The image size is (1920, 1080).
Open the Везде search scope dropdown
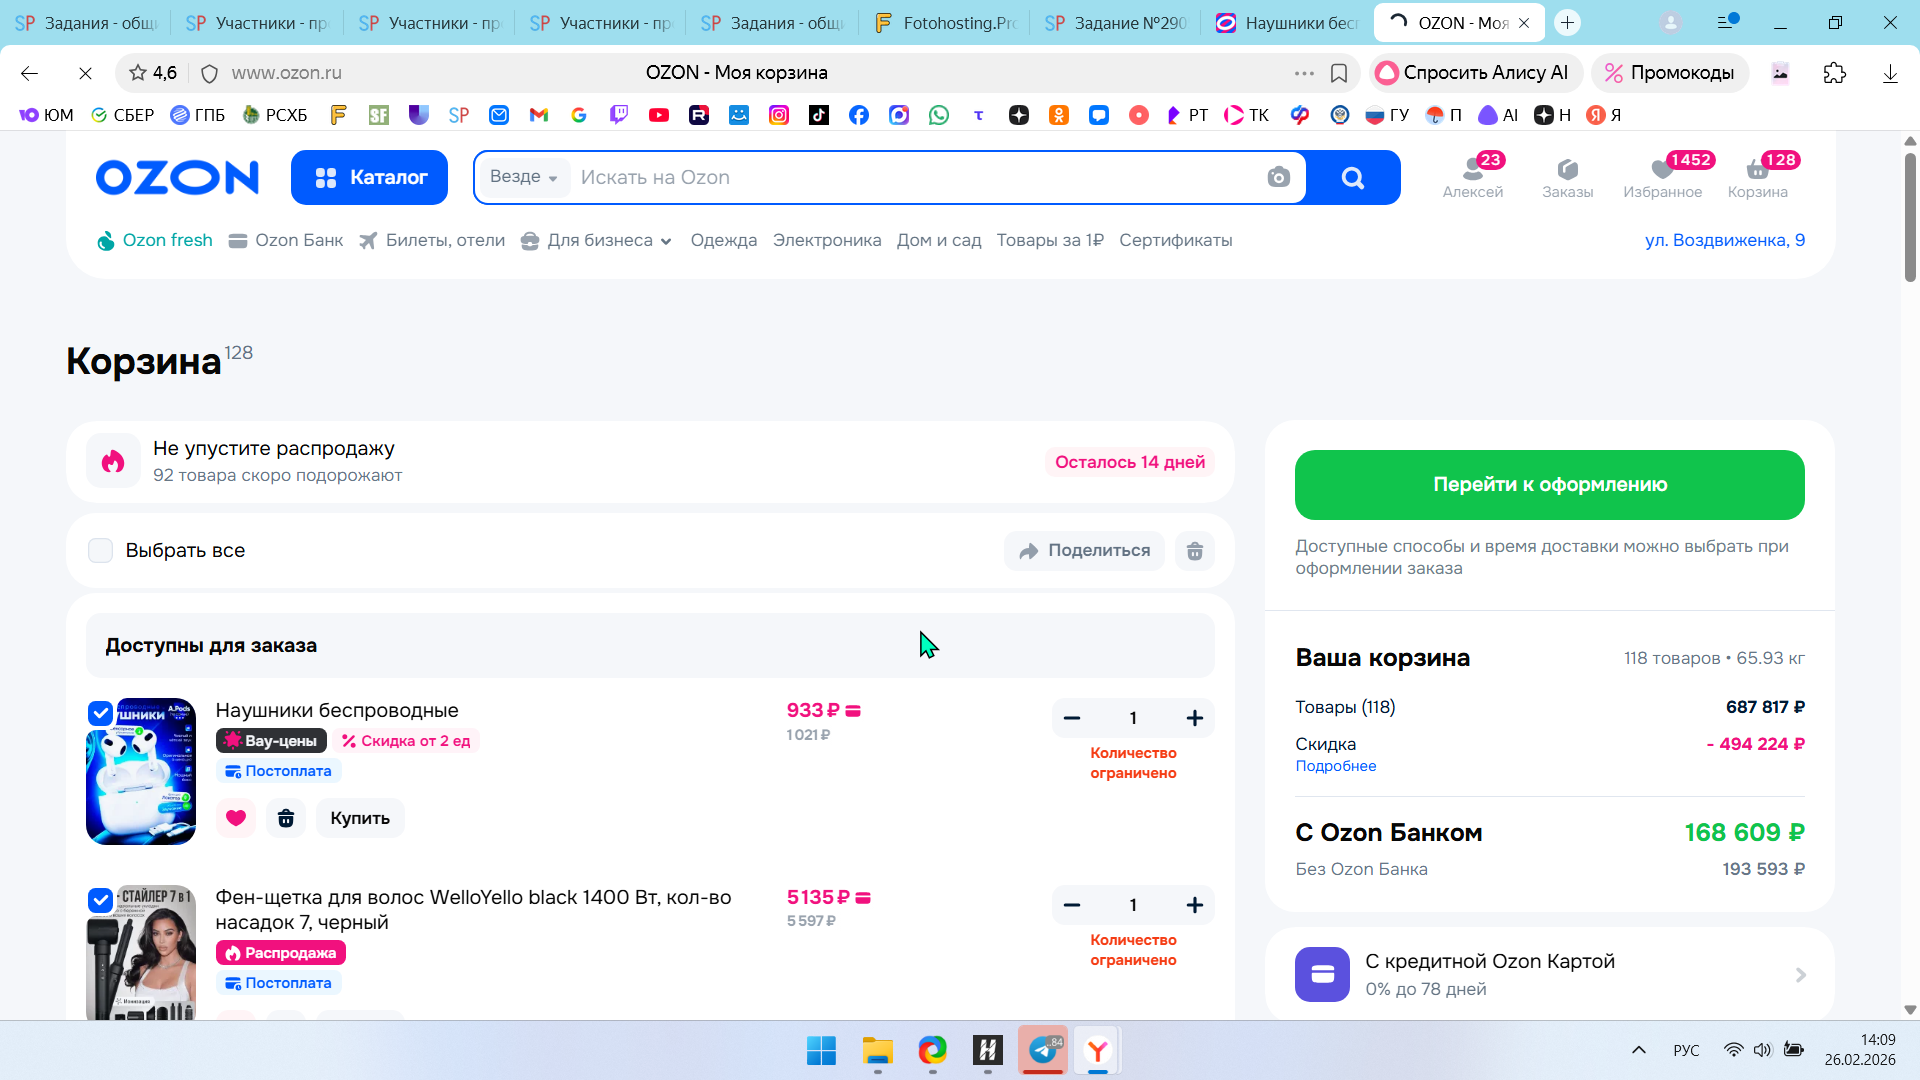(523, 177)
